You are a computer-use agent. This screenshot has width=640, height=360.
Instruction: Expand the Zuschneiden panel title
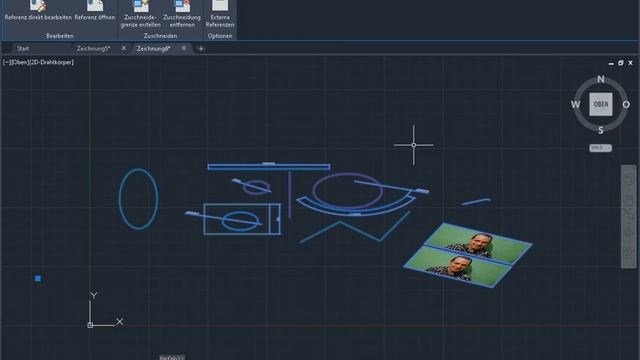(x=160, y=36)
